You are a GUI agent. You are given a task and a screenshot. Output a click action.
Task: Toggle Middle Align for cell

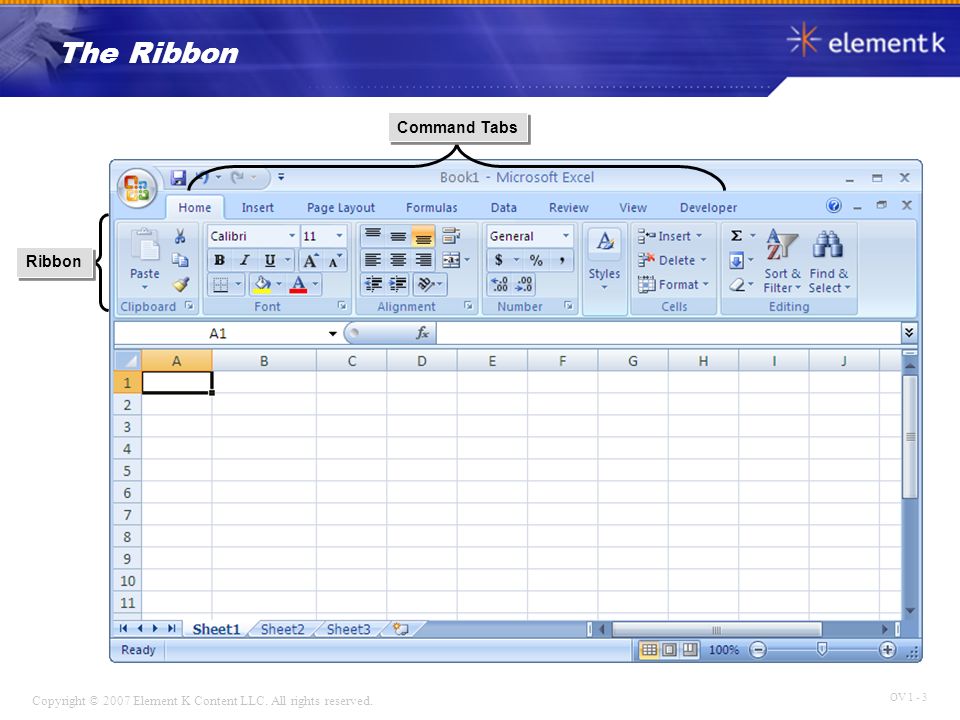click(x=398, y=236)
